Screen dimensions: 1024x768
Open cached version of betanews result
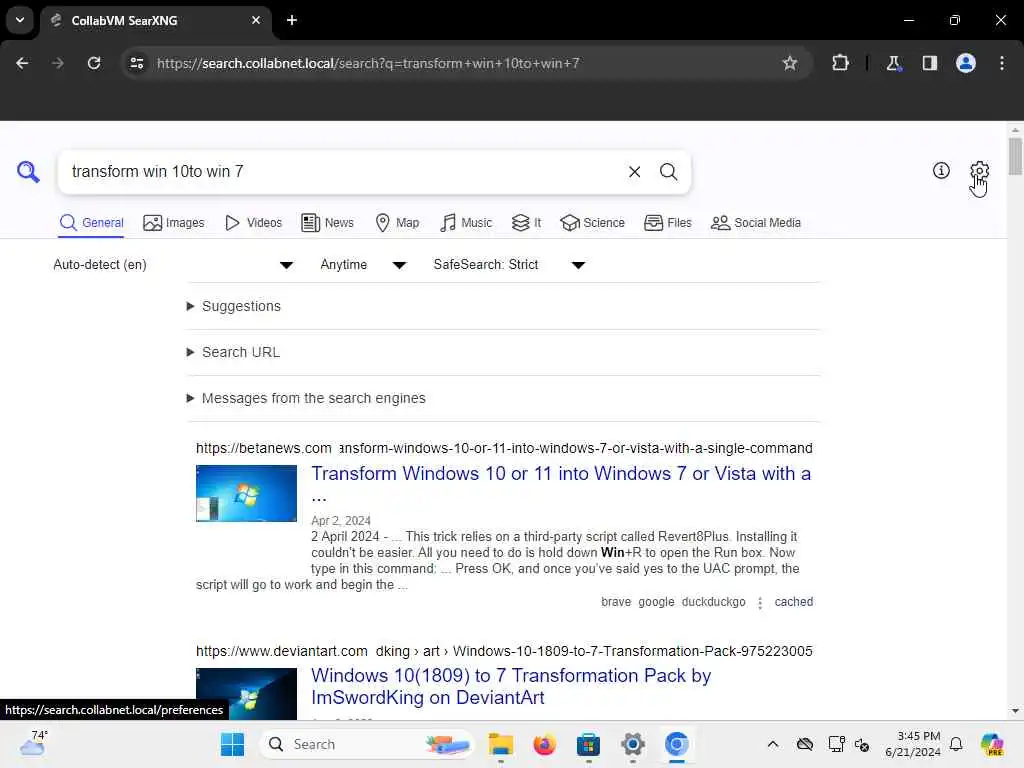coord(793,601)
